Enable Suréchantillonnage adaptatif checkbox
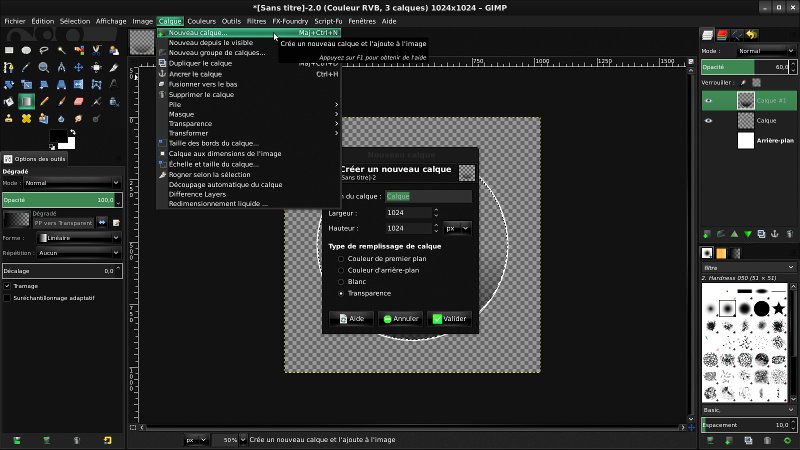Viewport: 800px width, 450px height. [7, 298]
